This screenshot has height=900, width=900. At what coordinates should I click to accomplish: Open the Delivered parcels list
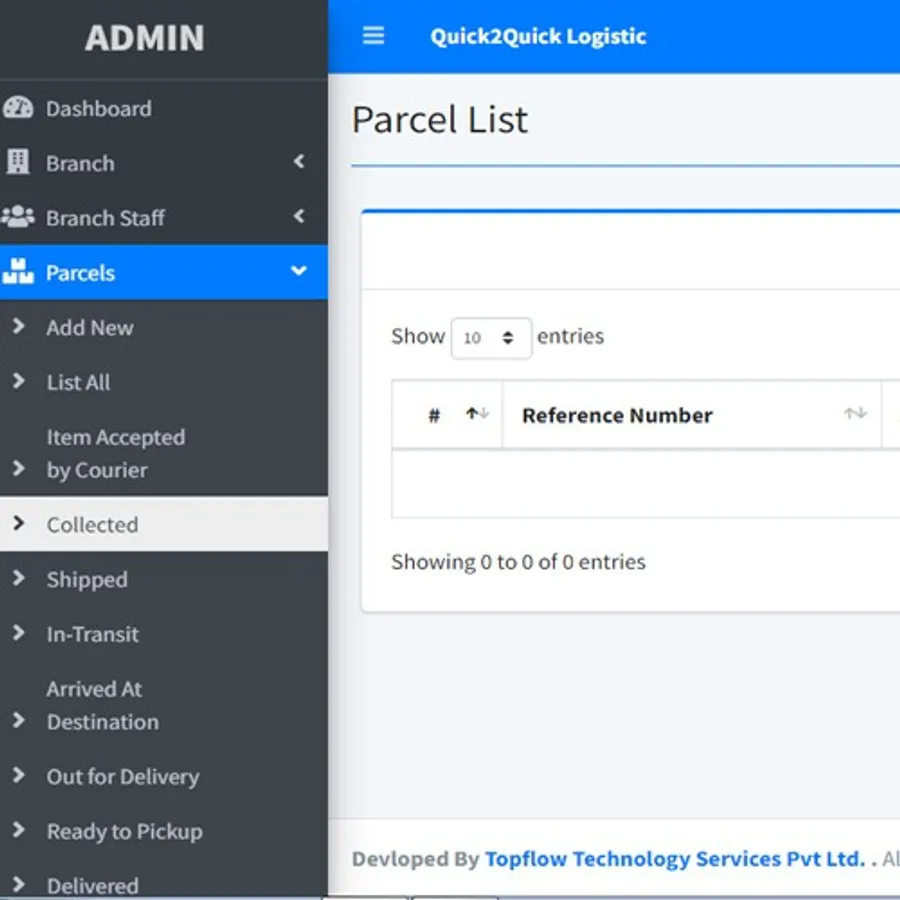pyautogui.click(x=164, y=879)
